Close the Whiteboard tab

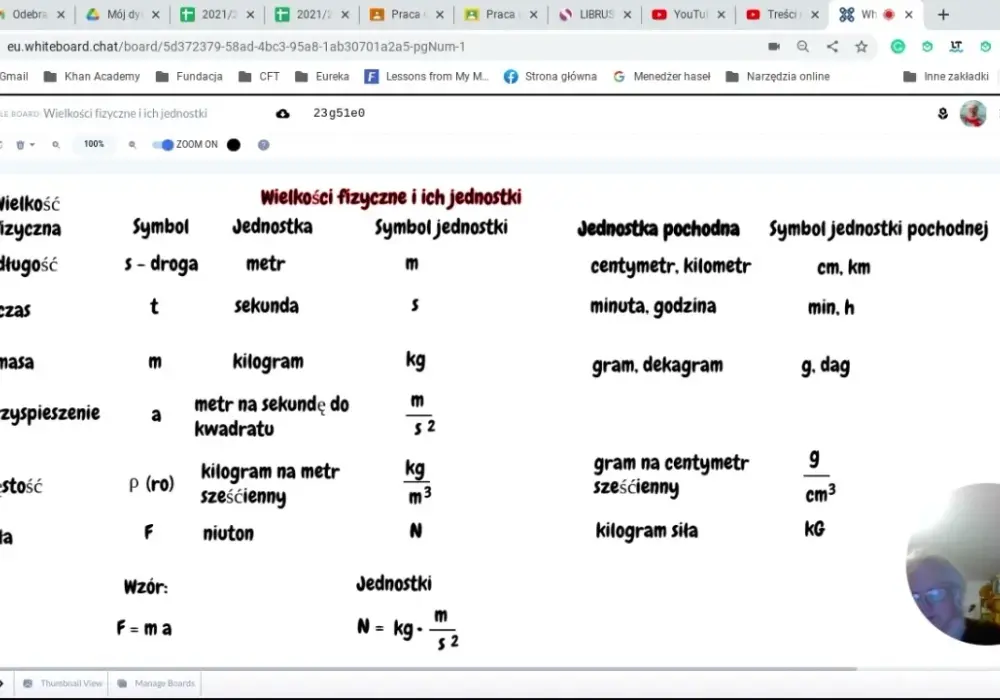coord(909,15)
